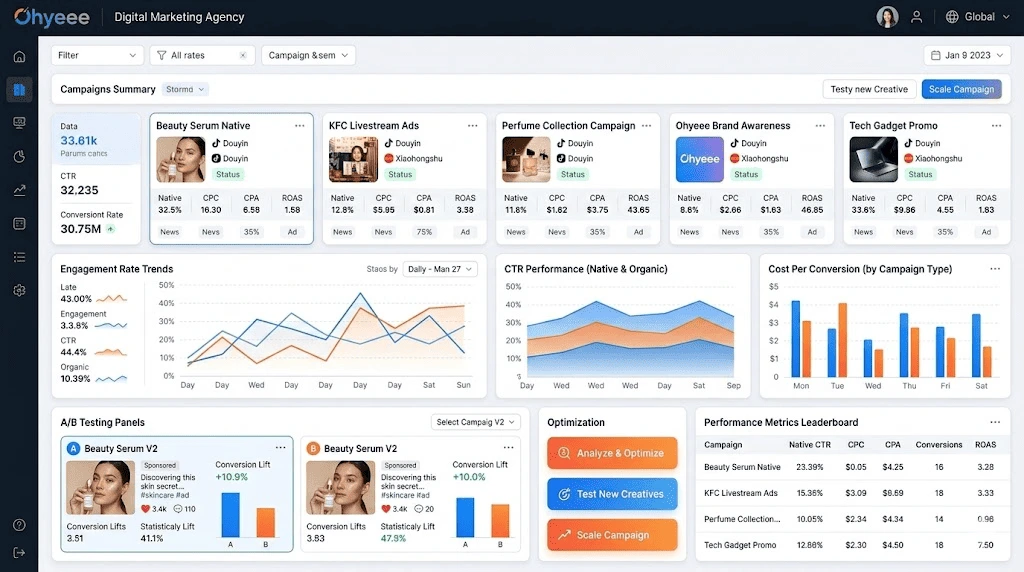Click the account person icon
Screen dimensions: 1024x572
click(x=917, y=17)
